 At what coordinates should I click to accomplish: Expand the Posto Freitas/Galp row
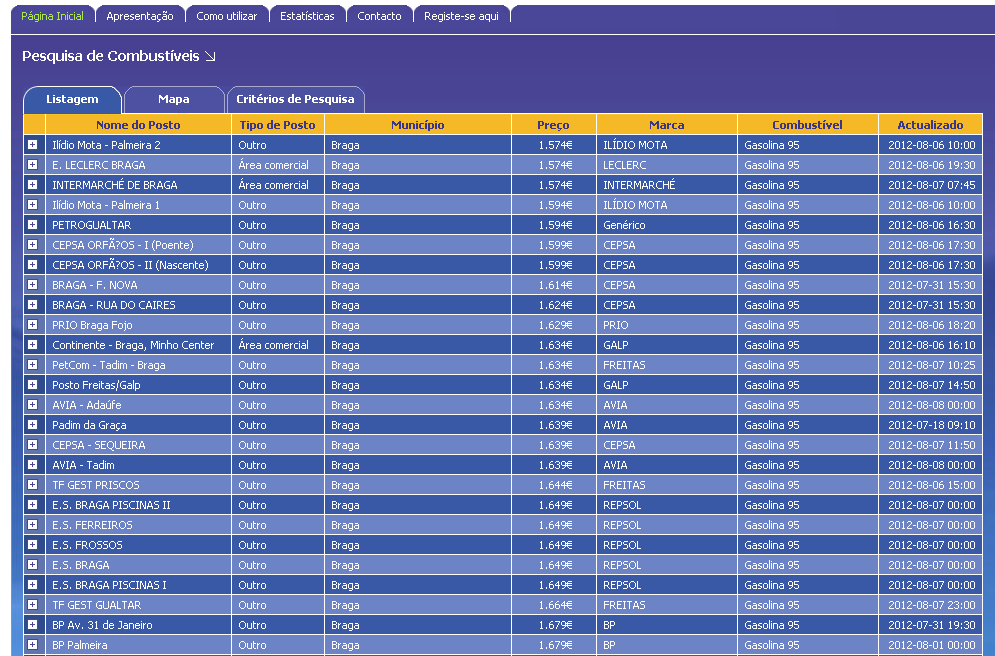tap(32, 384)
